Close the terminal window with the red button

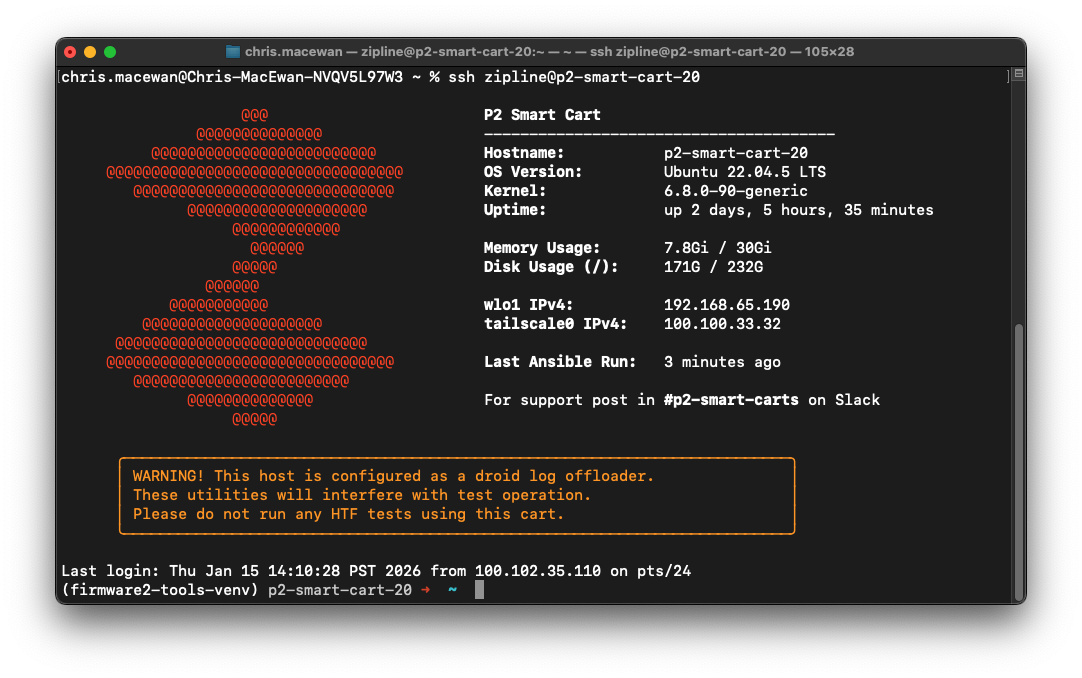tap(70, 52)
